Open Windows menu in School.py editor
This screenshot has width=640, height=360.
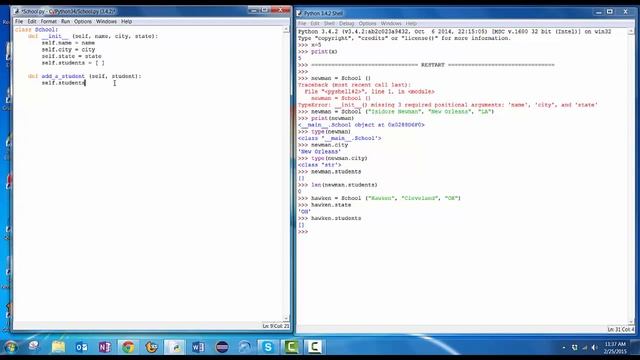(x=107, y=22)
